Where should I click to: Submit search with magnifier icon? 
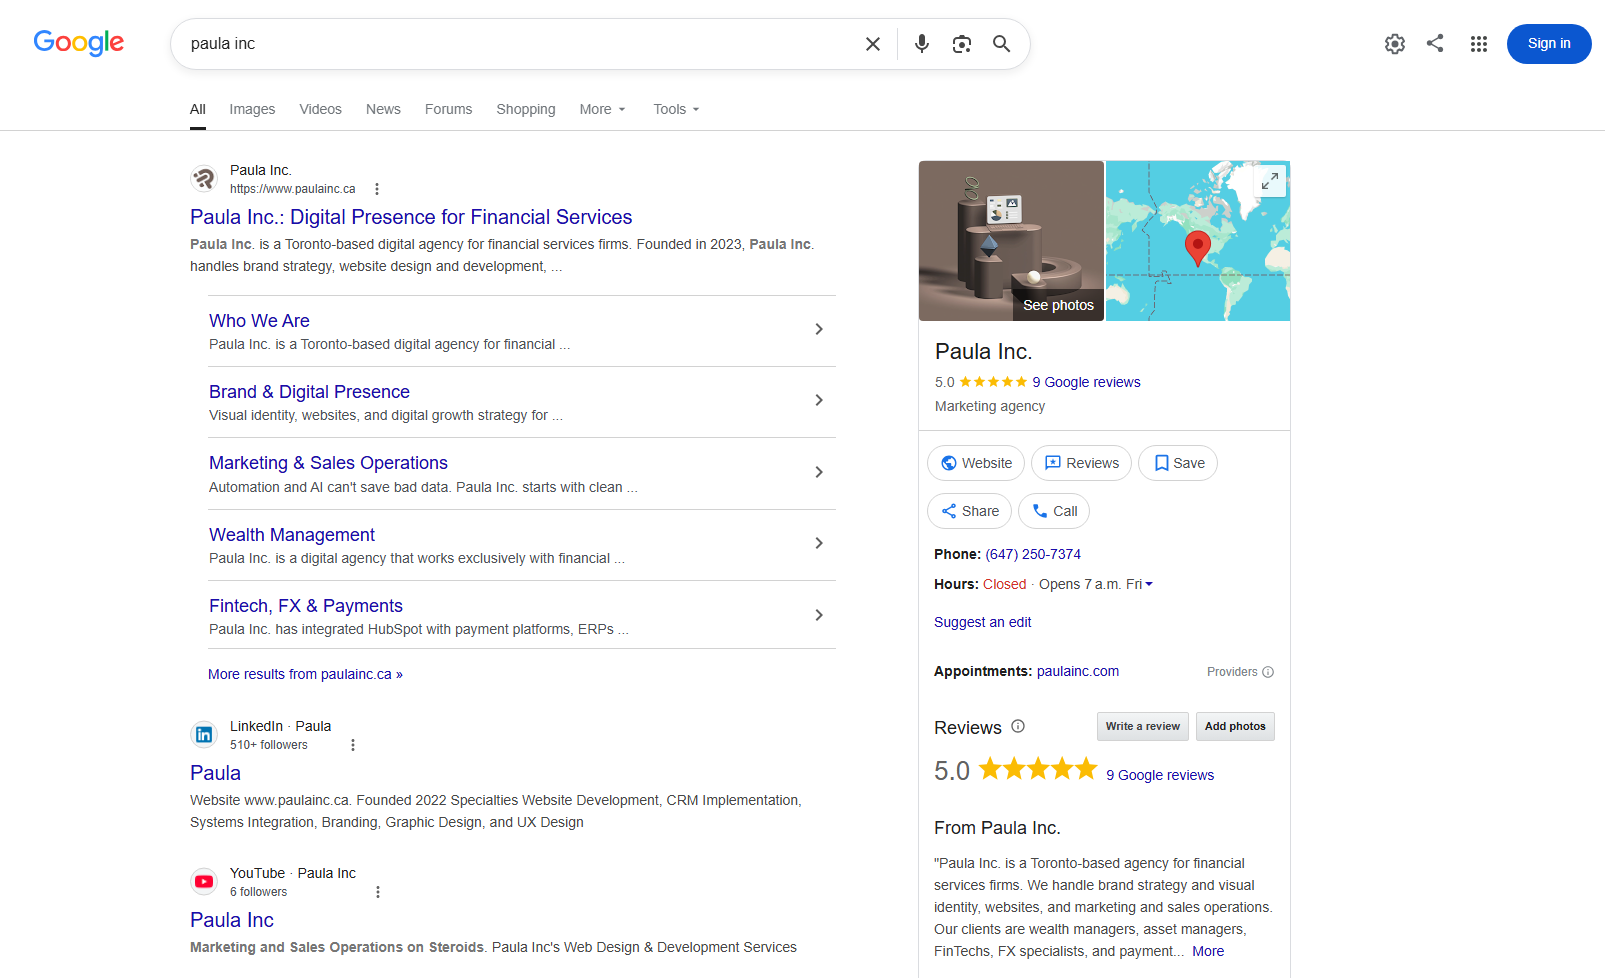[x=1001, y=44]
